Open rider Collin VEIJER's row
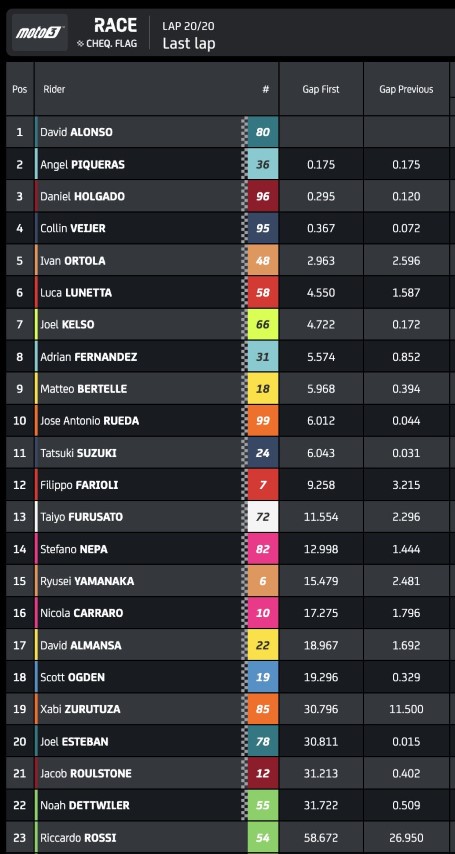Screen dimensions: 455x854 [x=227, y=228]
